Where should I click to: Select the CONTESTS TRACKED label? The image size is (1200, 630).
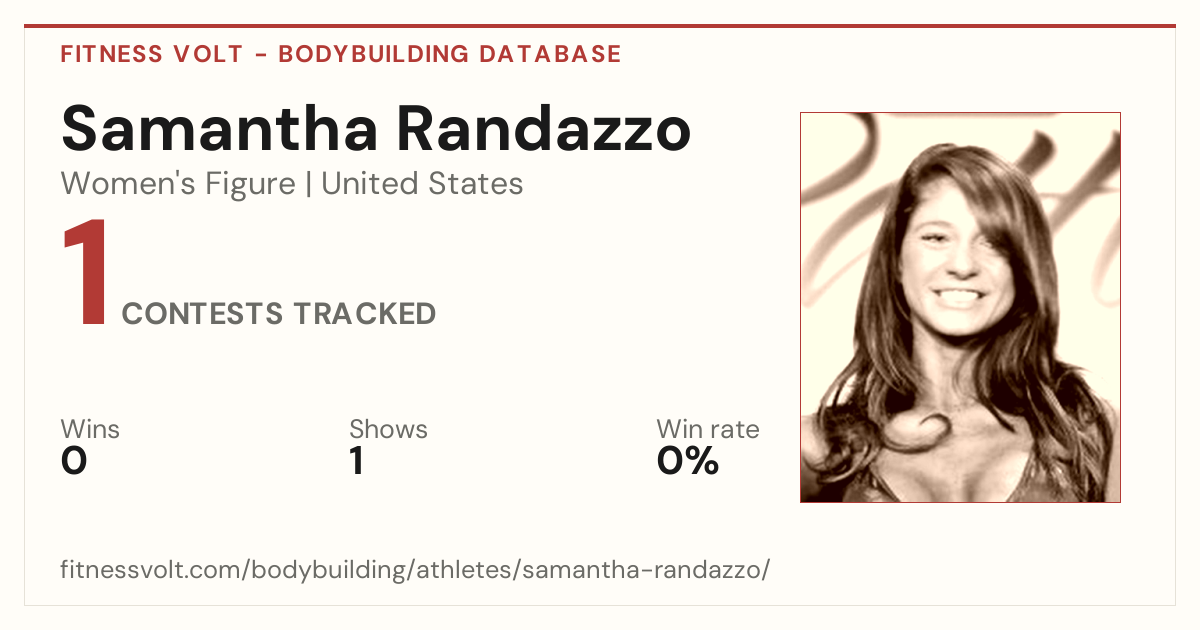click(279, 314)
